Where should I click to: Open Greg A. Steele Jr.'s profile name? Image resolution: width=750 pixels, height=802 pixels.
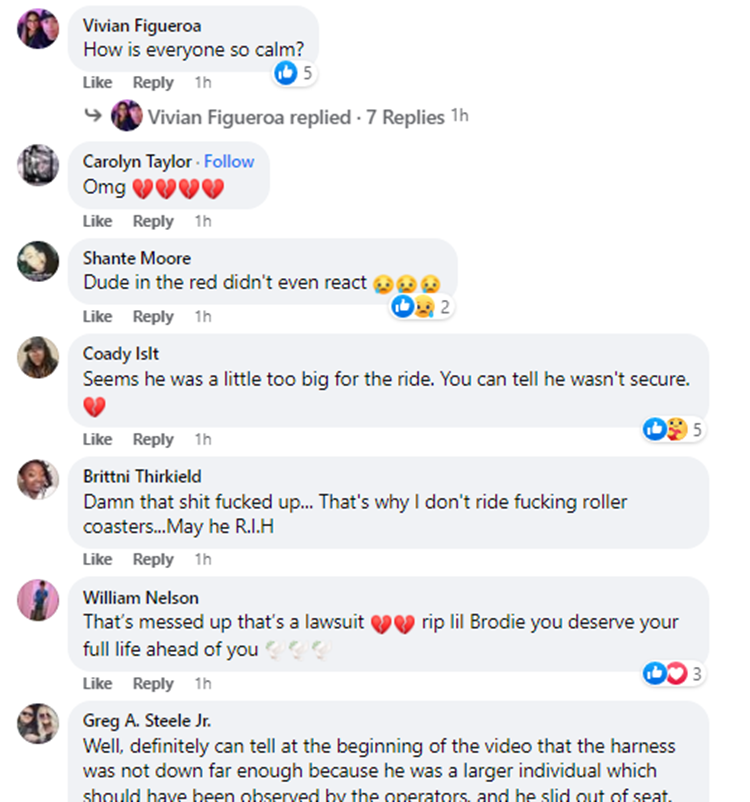(x=147, y=720)
